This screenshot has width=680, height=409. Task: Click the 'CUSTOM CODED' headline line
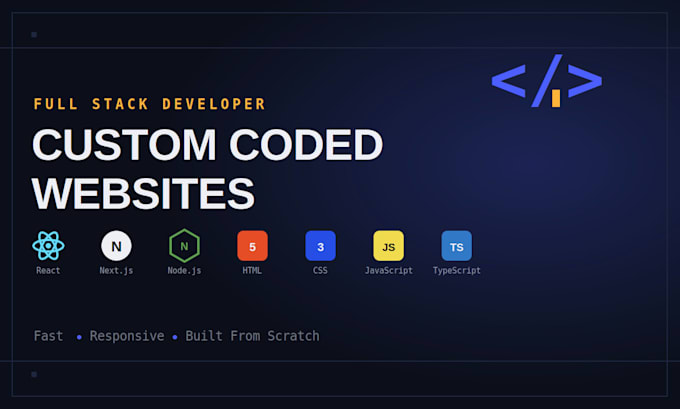click(x=207, y=144)
